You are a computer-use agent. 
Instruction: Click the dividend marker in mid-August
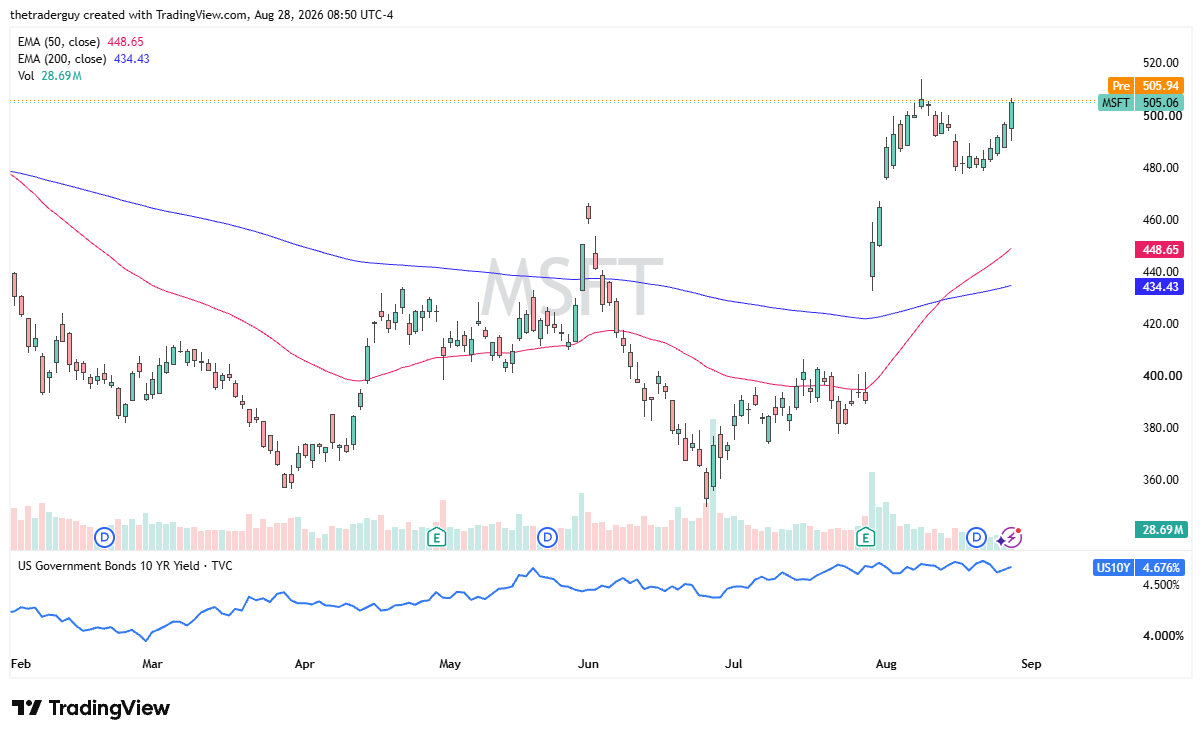pyautogui.click(x=978, y=538)
